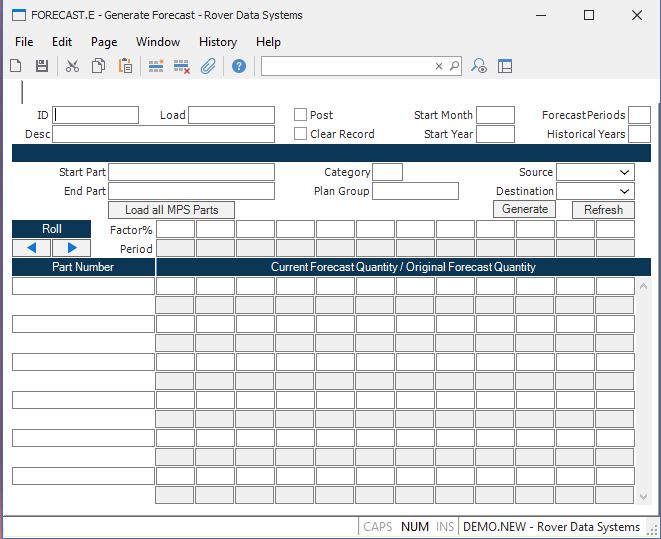Screen dimensions: 661x539
Task: Click the Save disk icon
Action: [42, 66]
